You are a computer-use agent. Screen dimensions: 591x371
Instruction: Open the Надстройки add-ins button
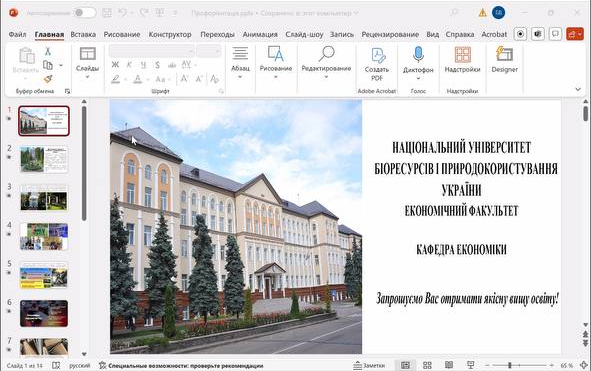[462, 60]
